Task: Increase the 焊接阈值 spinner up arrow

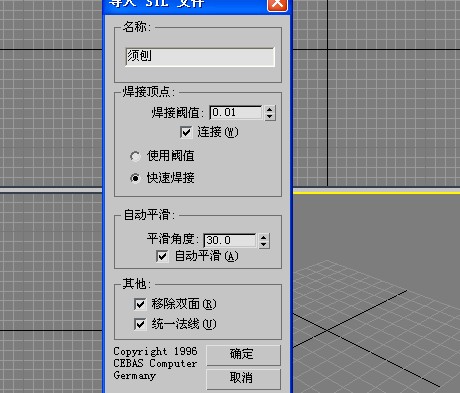Action: click(x=270, y=109)
